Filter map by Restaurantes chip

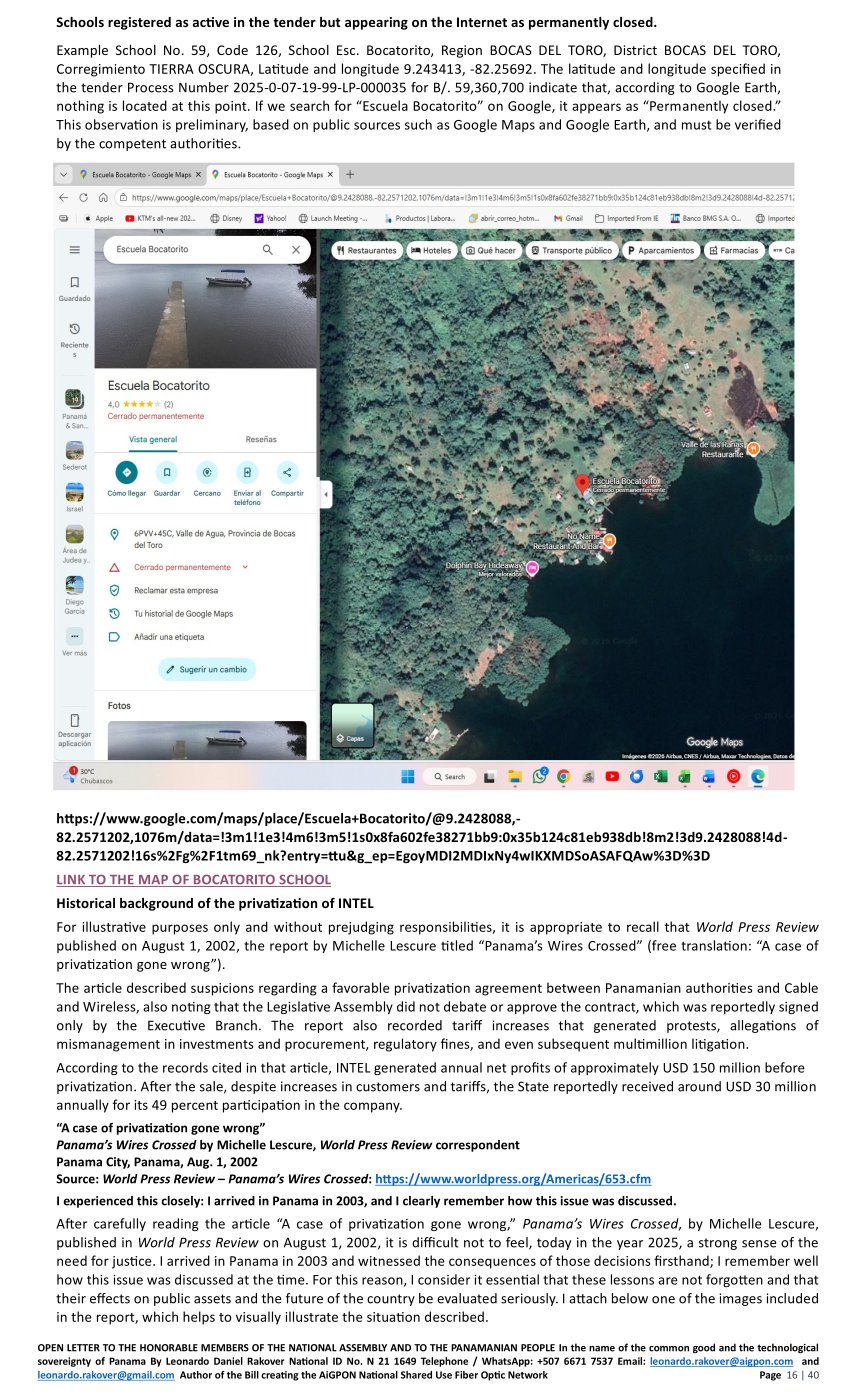click(x=365, y=250)
